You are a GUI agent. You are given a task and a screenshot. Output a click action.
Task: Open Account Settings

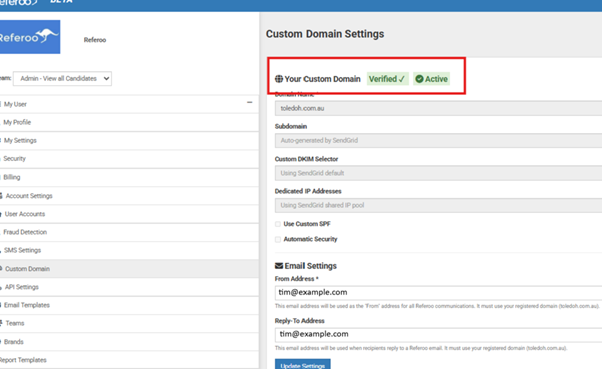coord(129,196)
